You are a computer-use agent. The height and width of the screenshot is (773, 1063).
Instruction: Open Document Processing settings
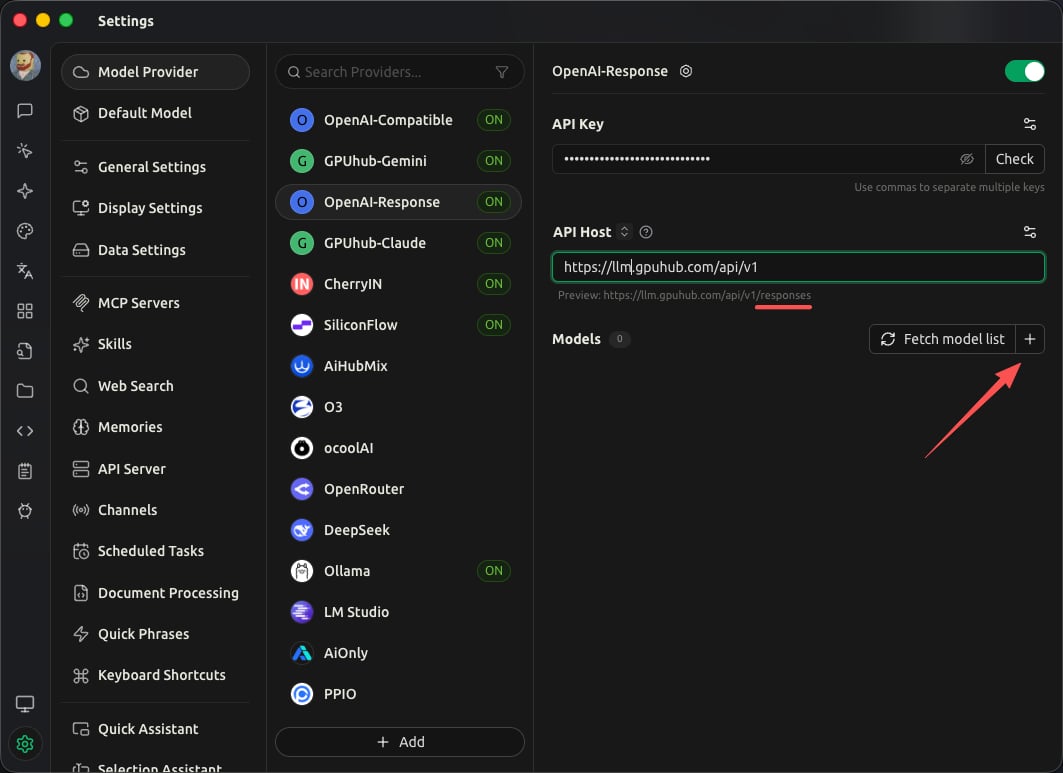coord(155,593)
